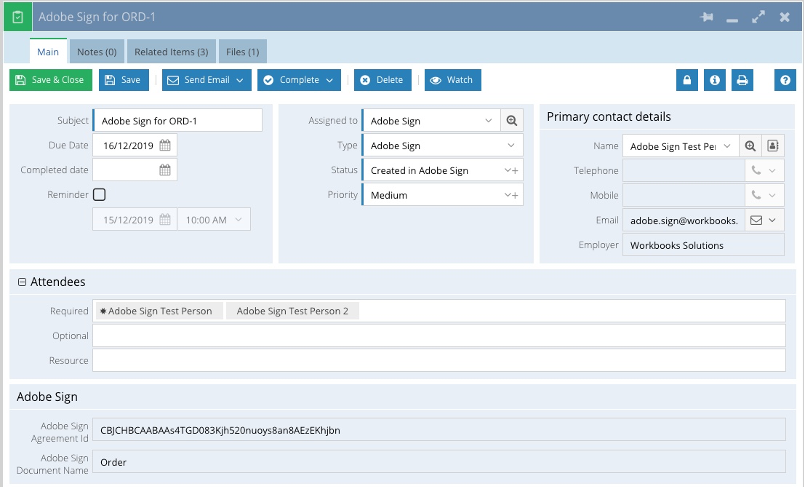The height and width of the screenshot is (487, 804).
Task: Open the Email options dropdown arrow
Action: pos(772,220)
